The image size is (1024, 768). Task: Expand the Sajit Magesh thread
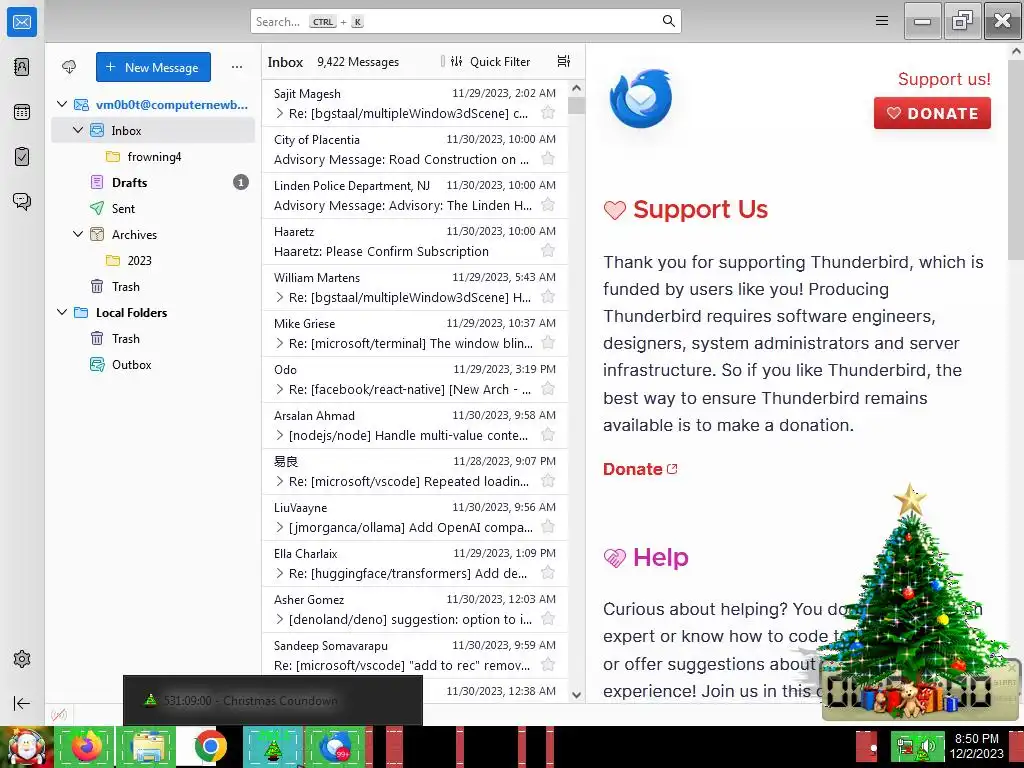point(280,113)
